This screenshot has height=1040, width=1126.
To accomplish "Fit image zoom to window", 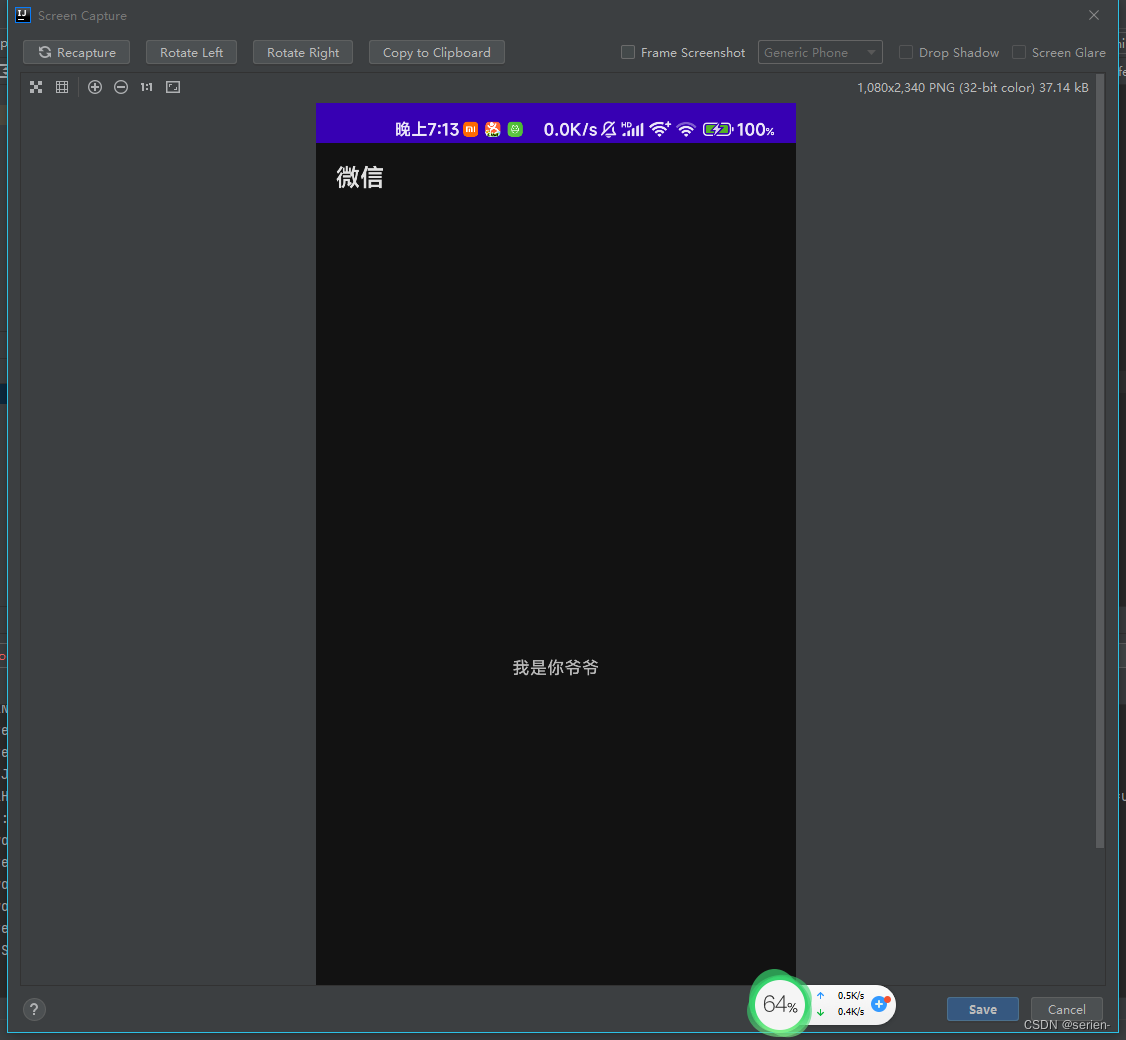I will click(173, 87).
